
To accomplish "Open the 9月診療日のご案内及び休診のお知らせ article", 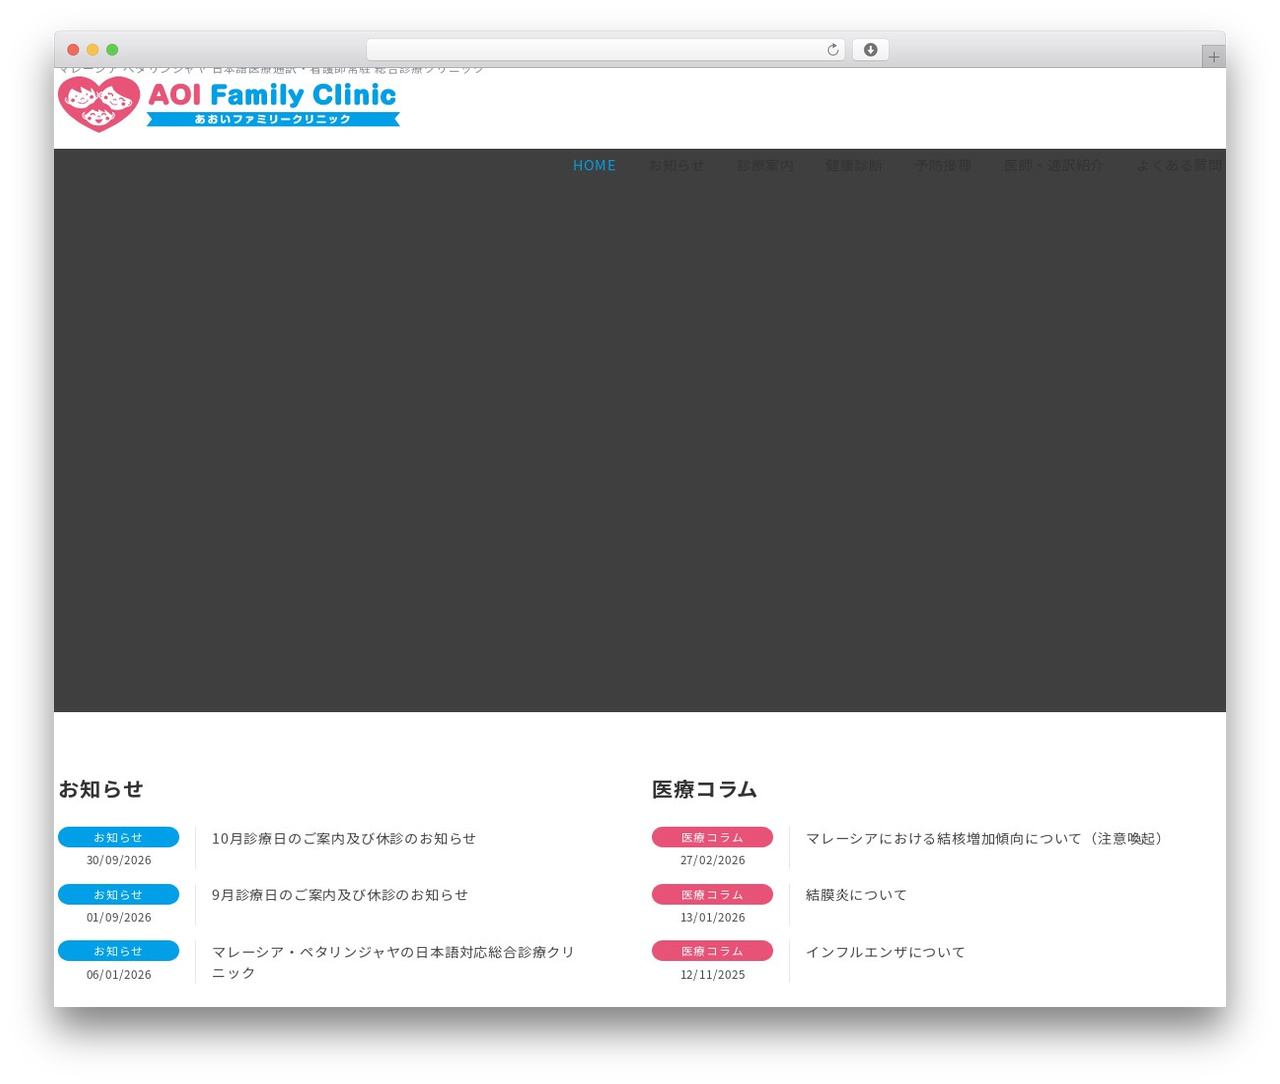I will [x=340, y=895].
